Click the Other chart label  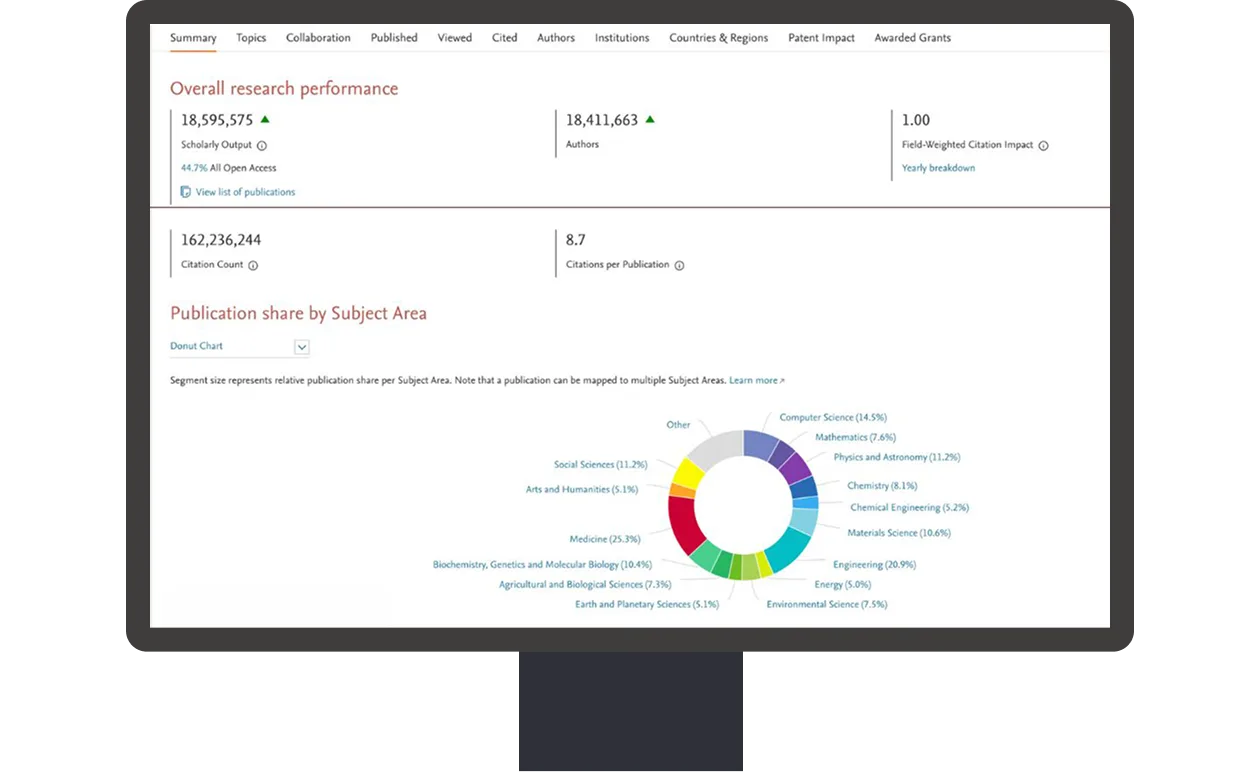pyautogui.click(x=678, y=425)
